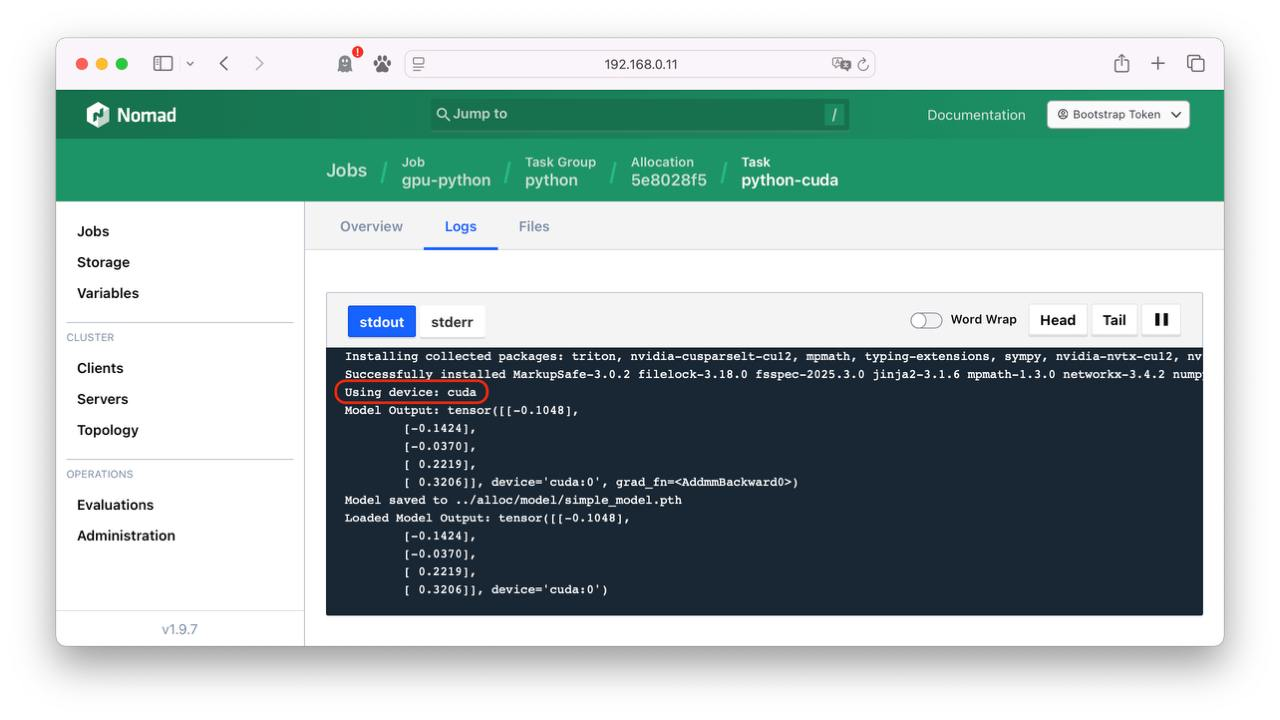Open the gpu-python job breadcrumb
The image size is (1280, 720).
[x=446, y=172]
